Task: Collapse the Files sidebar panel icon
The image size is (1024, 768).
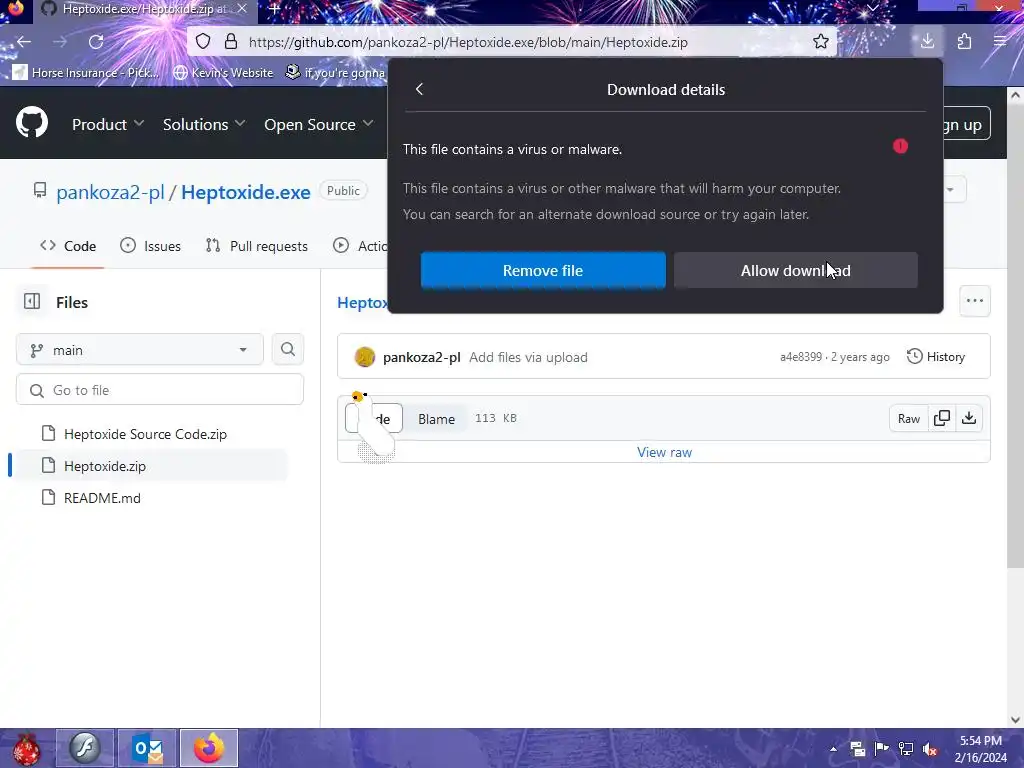Action: click(32, 301)
